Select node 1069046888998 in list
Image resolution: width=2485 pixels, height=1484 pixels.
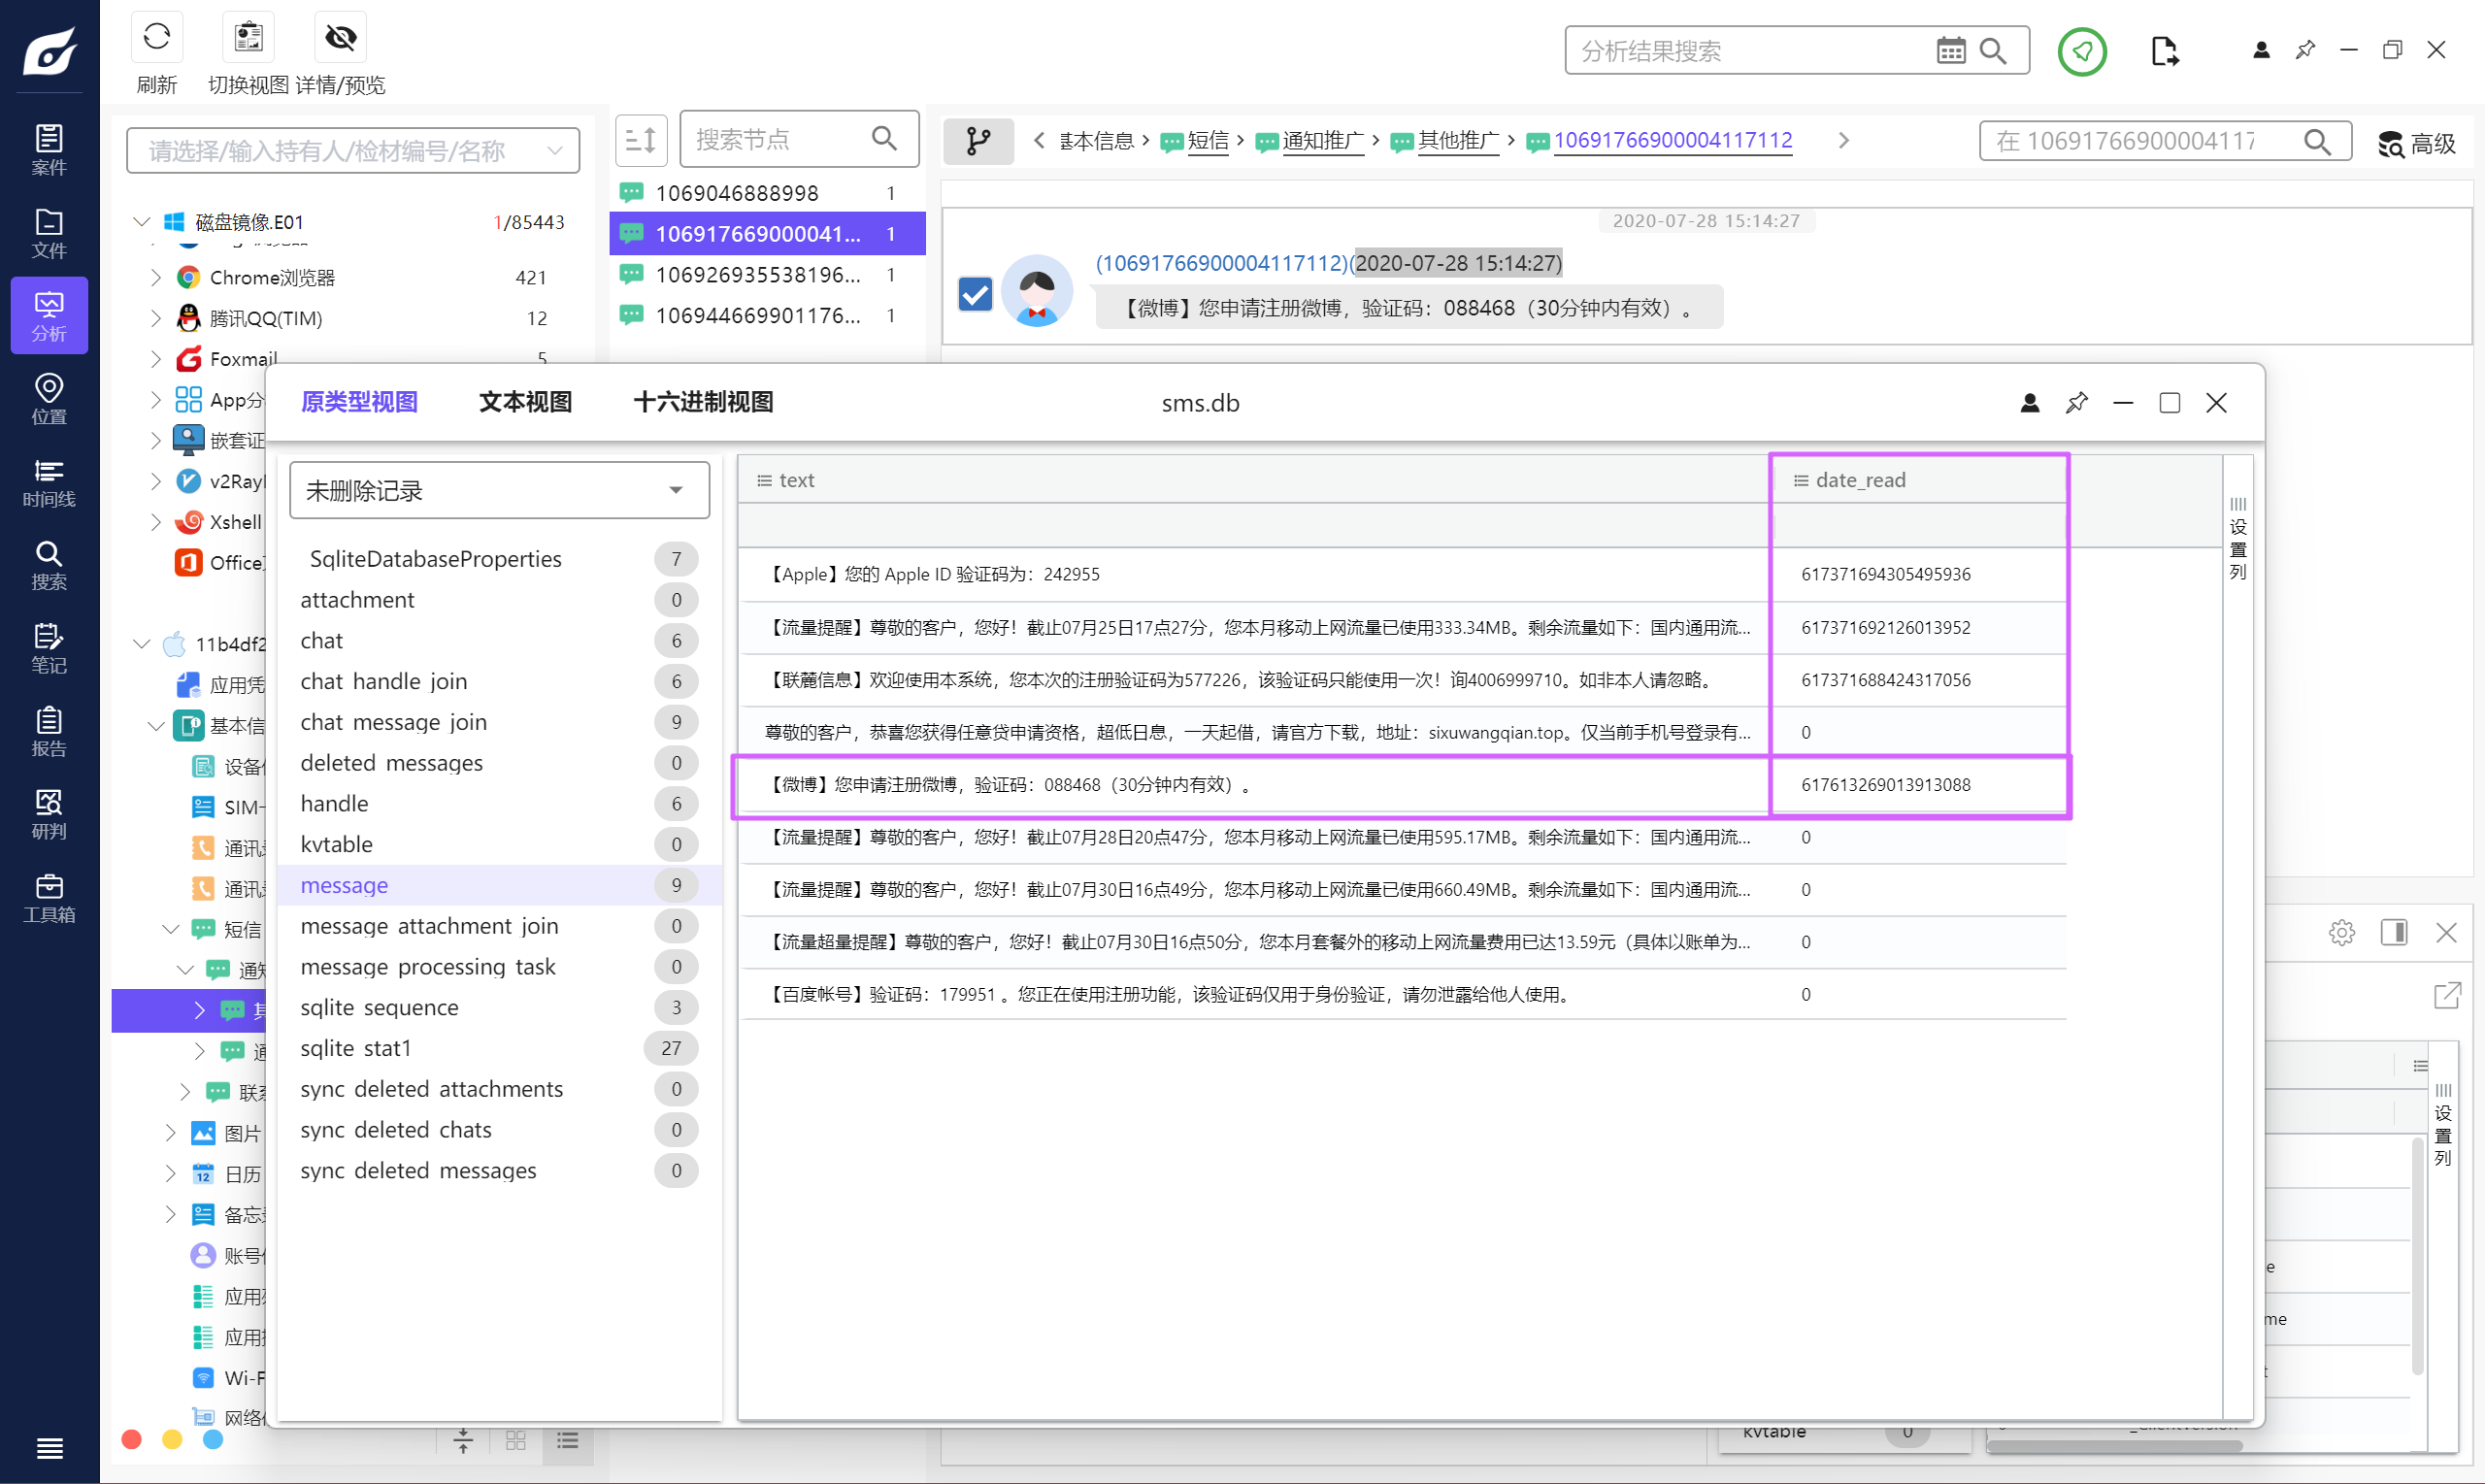767,193
